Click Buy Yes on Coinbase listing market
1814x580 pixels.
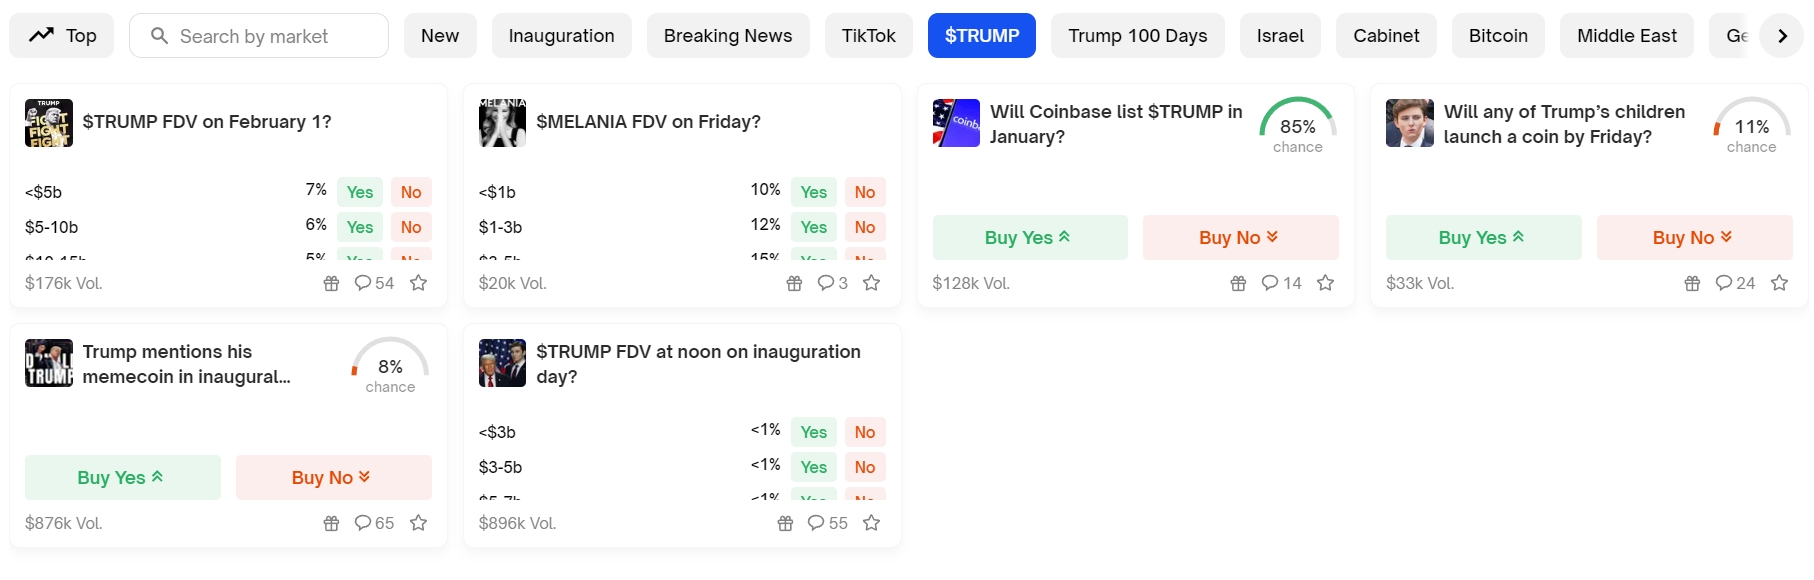click(1029, 237)
